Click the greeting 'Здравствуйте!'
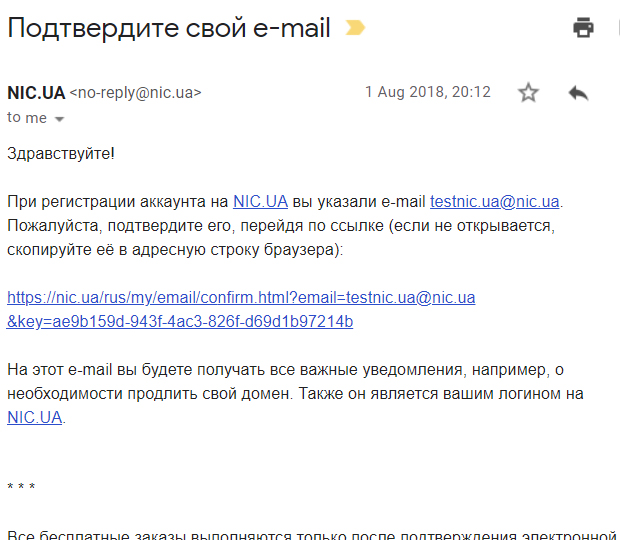This screenshot has height=540, width=620. [61, 154]
